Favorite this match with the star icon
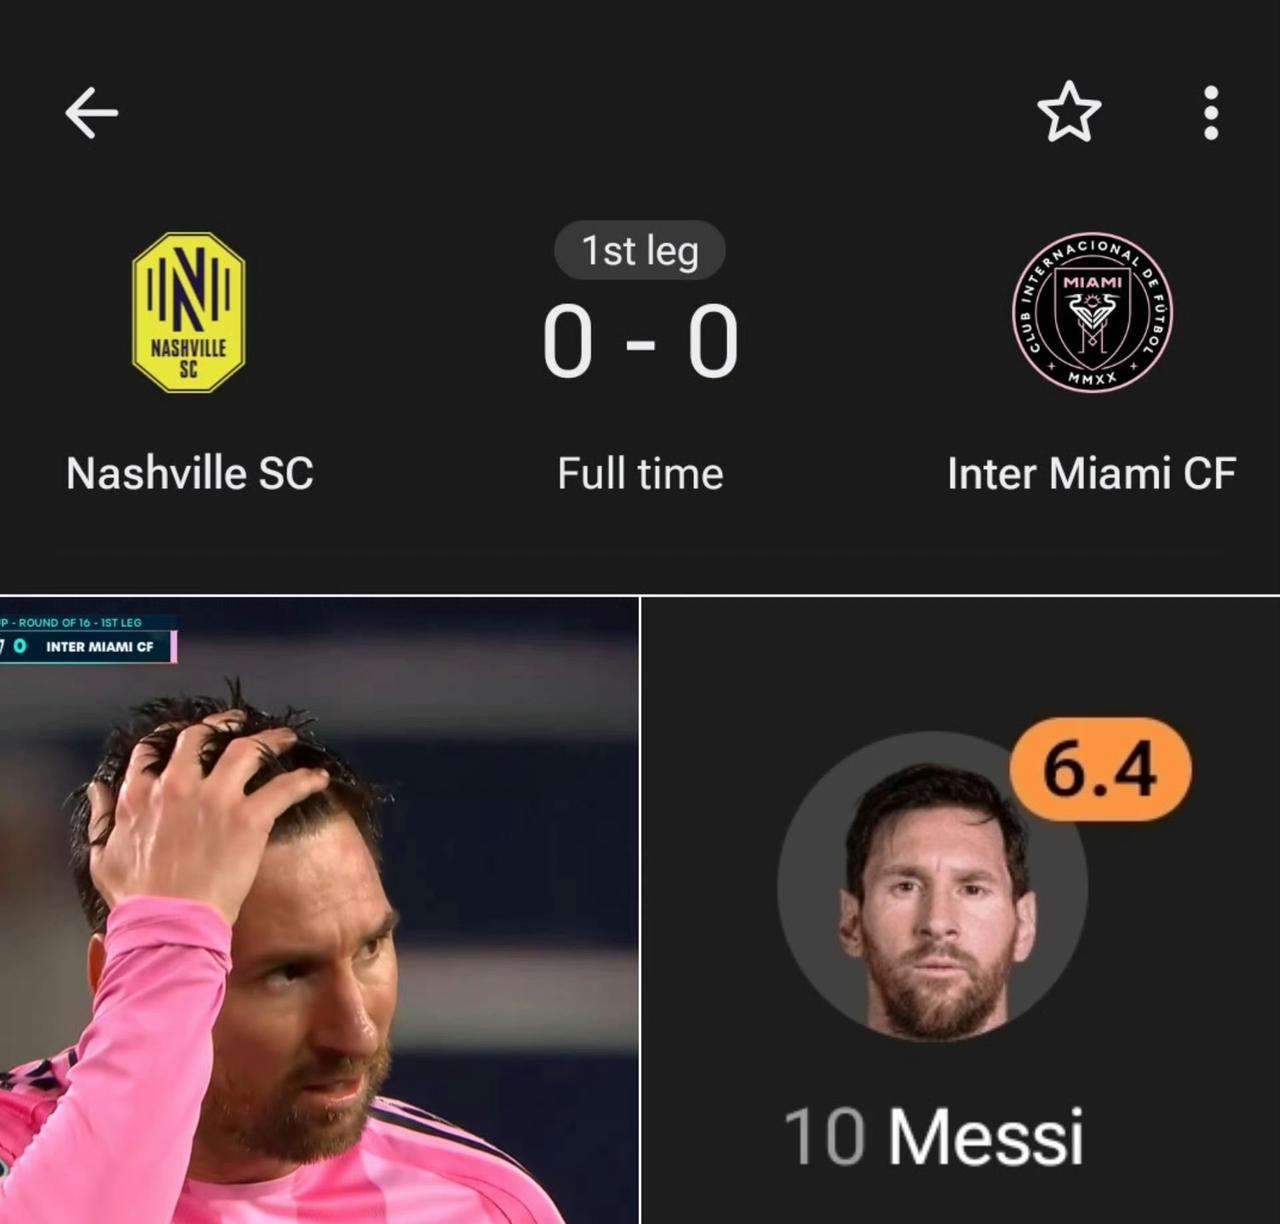Screen dimensions: 1280x1224 [1069, 112]
